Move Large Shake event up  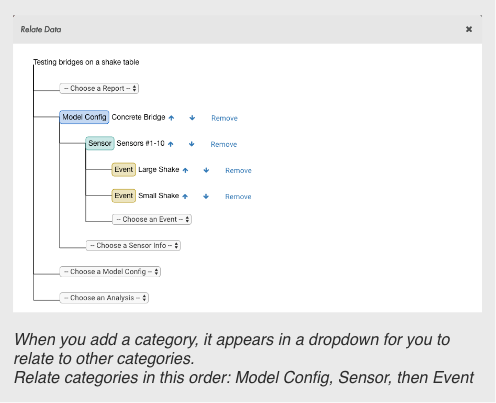point(185,170)
